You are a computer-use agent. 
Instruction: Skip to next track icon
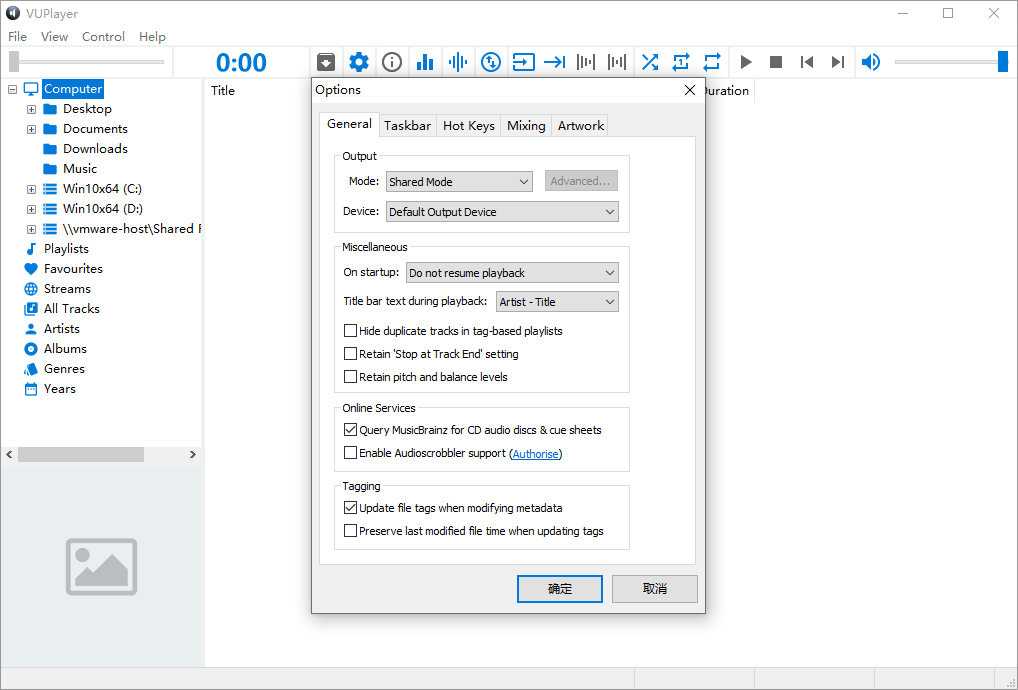coord(838,62)
